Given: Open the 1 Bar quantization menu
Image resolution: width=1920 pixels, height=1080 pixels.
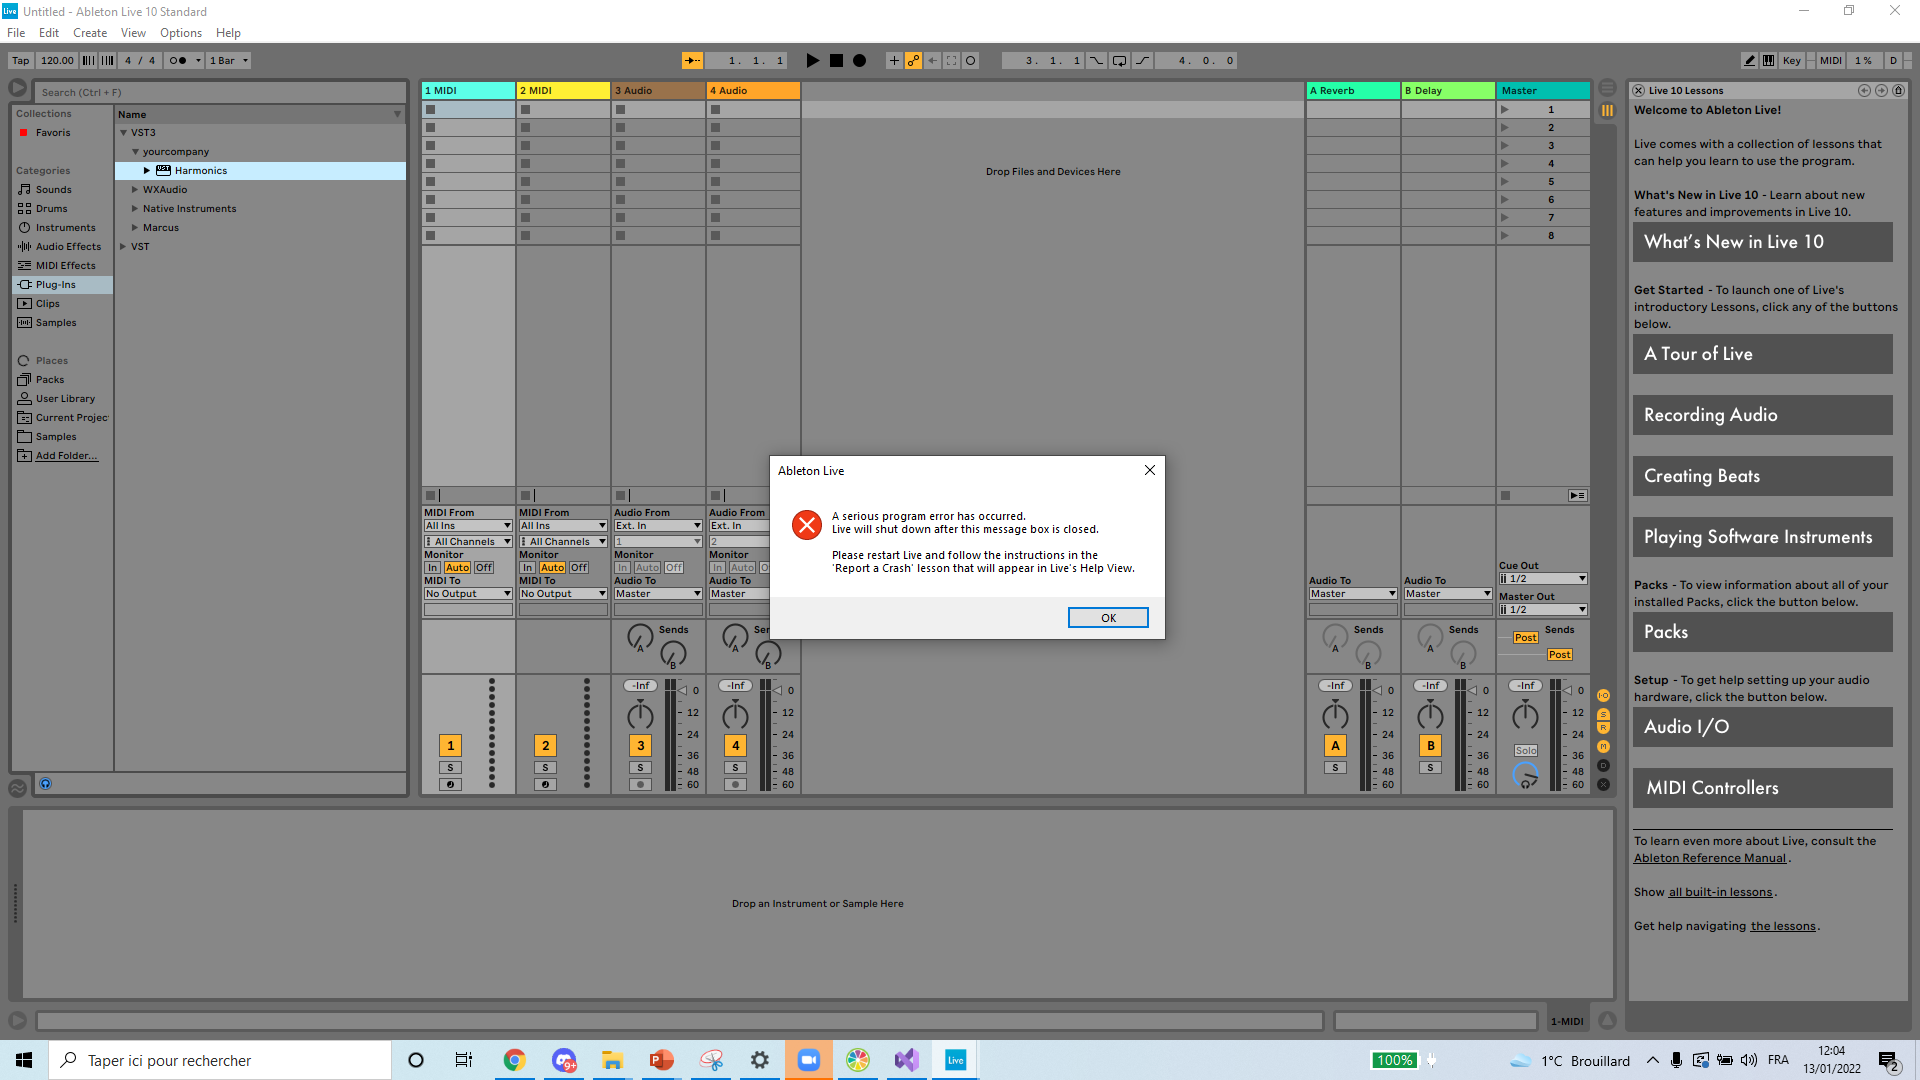Looking at the screenshot, I should pos(229,61).
